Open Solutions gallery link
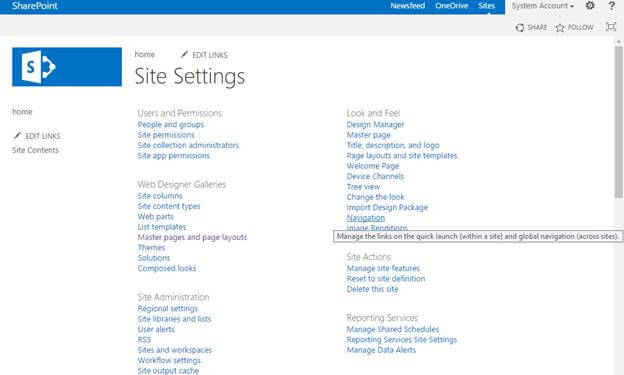This screenshot has width=624, height=375. pyautogui.click(x=154, y=258)
